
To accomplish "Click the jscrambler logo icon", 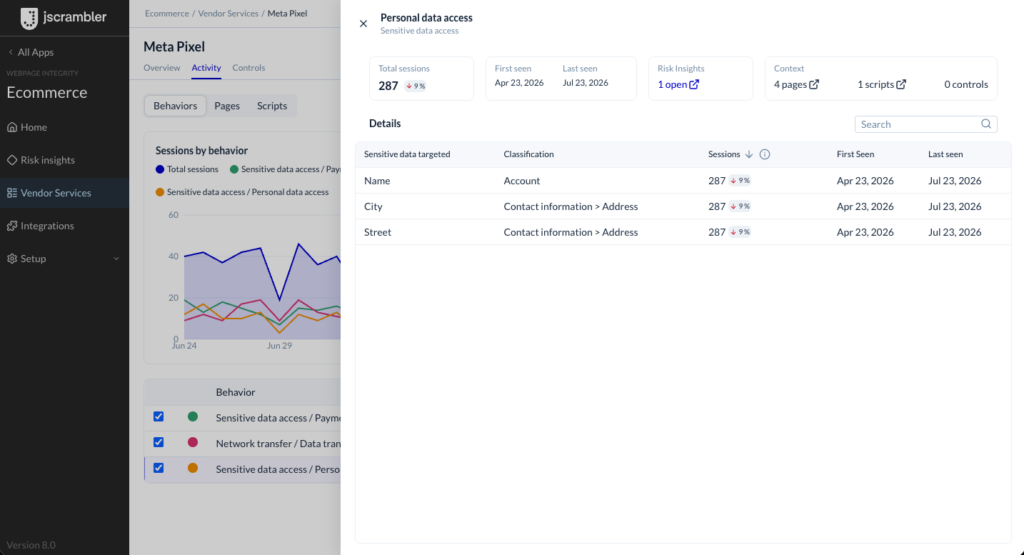I will [x=29, y=18].
